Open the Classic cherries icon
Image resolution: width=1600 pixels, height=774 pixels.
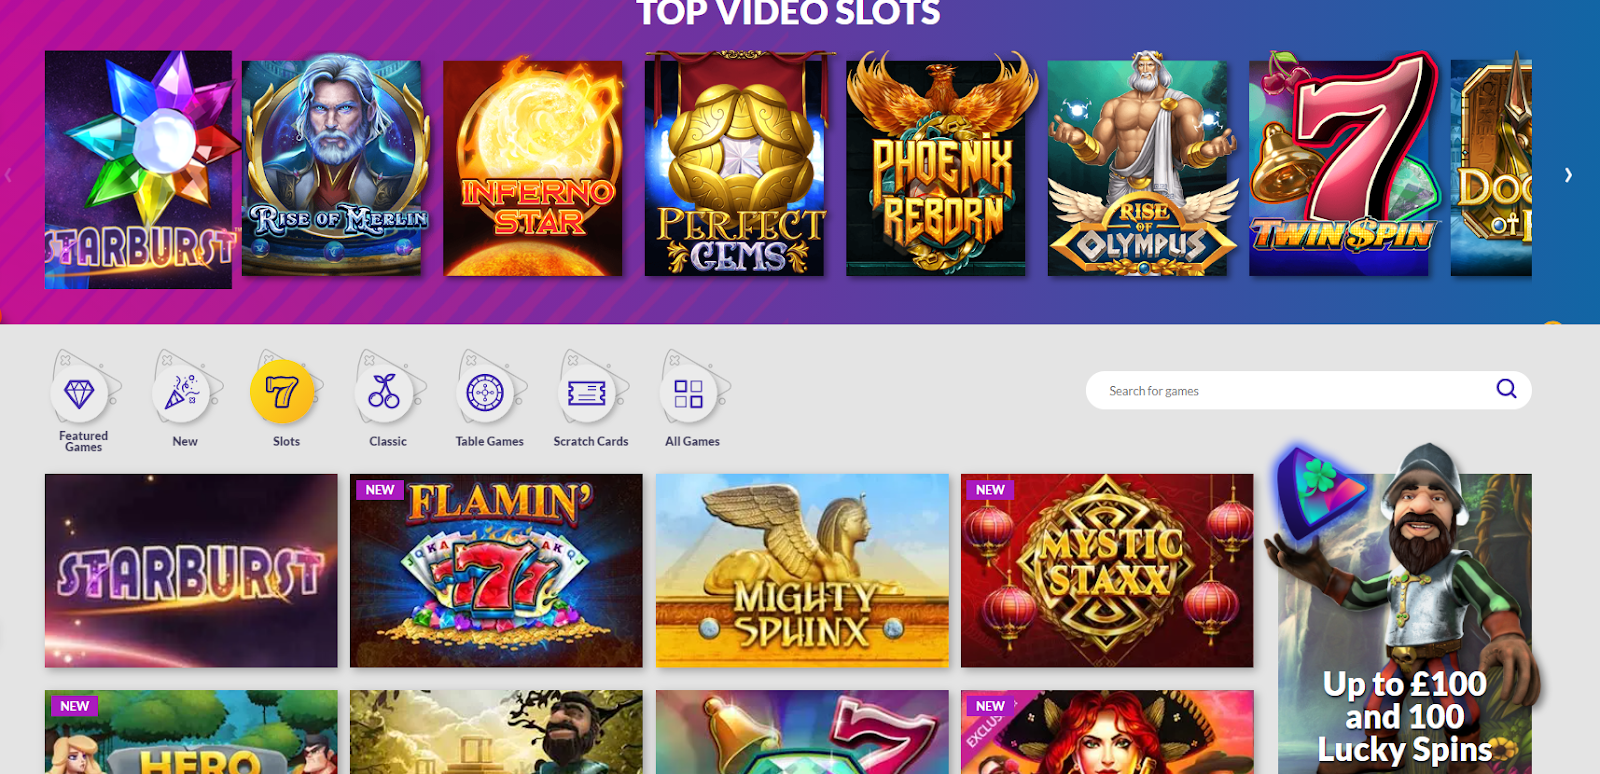(384, 393)
